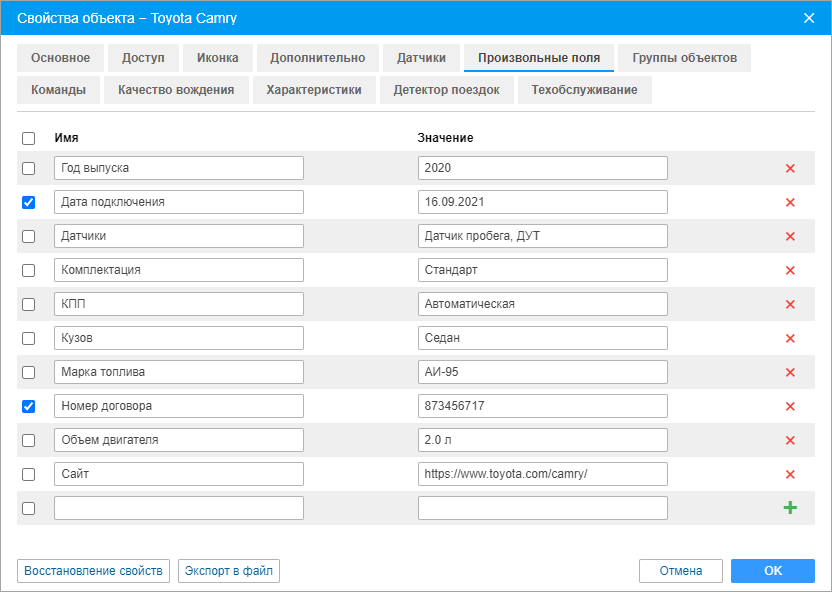
Task: Confirm changes with OK button
Action: tap(773, 571)
